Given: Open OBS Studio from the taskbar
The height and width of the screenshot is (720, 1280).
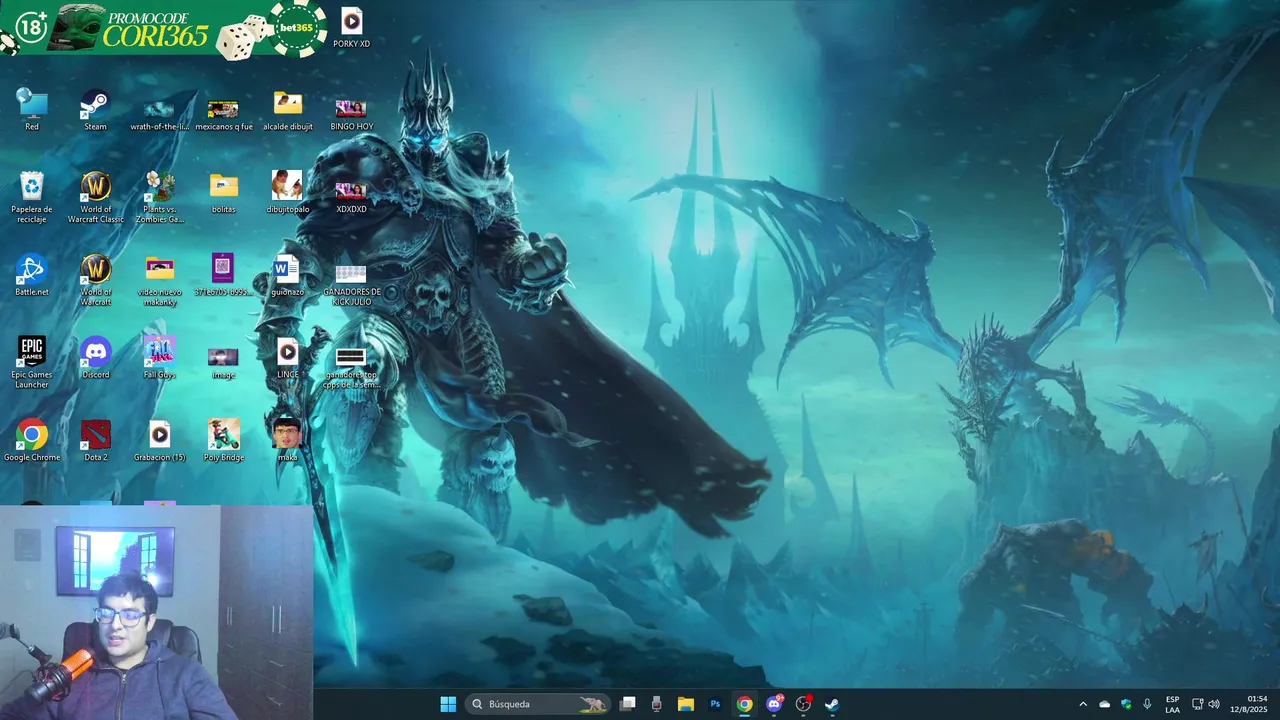Looking at the screenshot, I should pos(803,704).
